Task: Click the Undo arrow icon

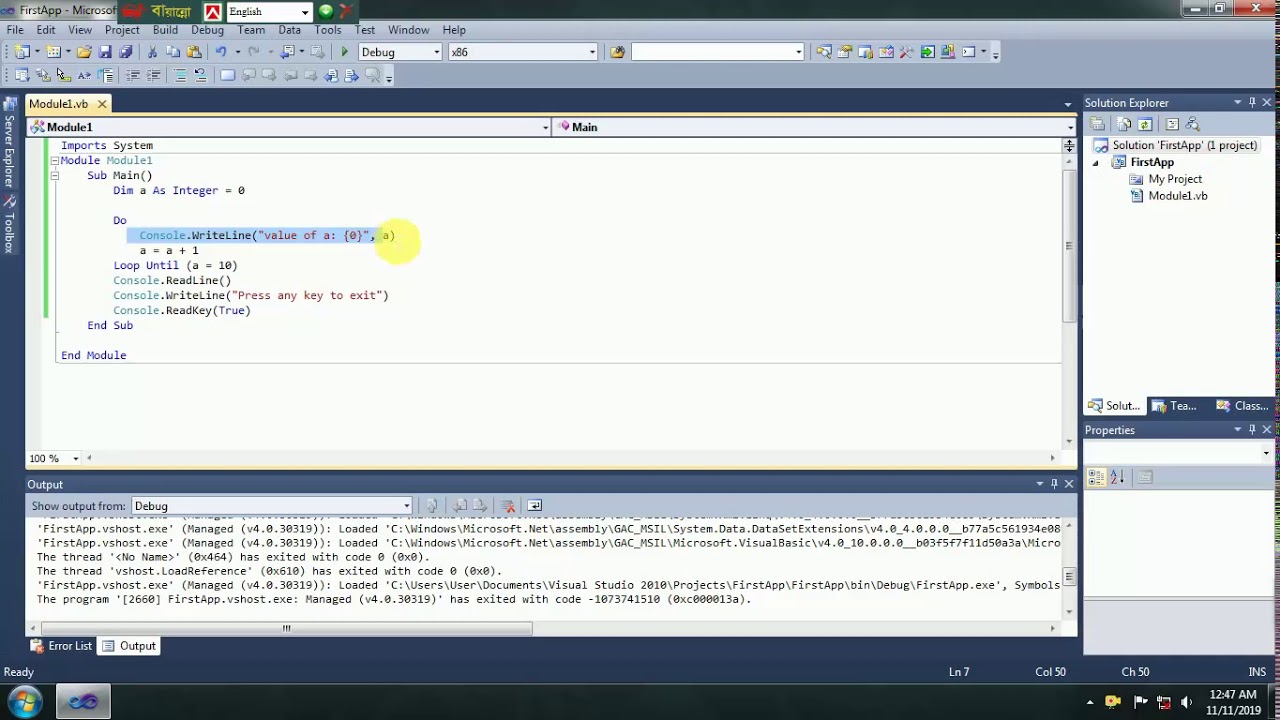Action: click(x=220, y=52)
